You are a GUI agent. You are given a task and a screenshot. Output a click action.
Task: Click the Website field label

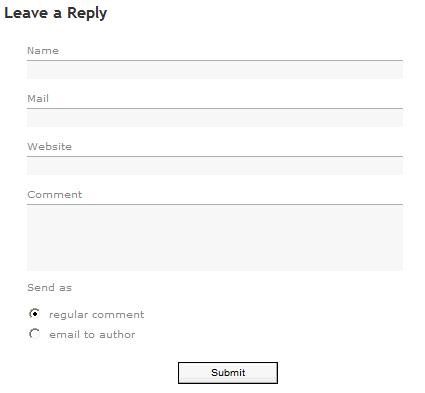49,147
